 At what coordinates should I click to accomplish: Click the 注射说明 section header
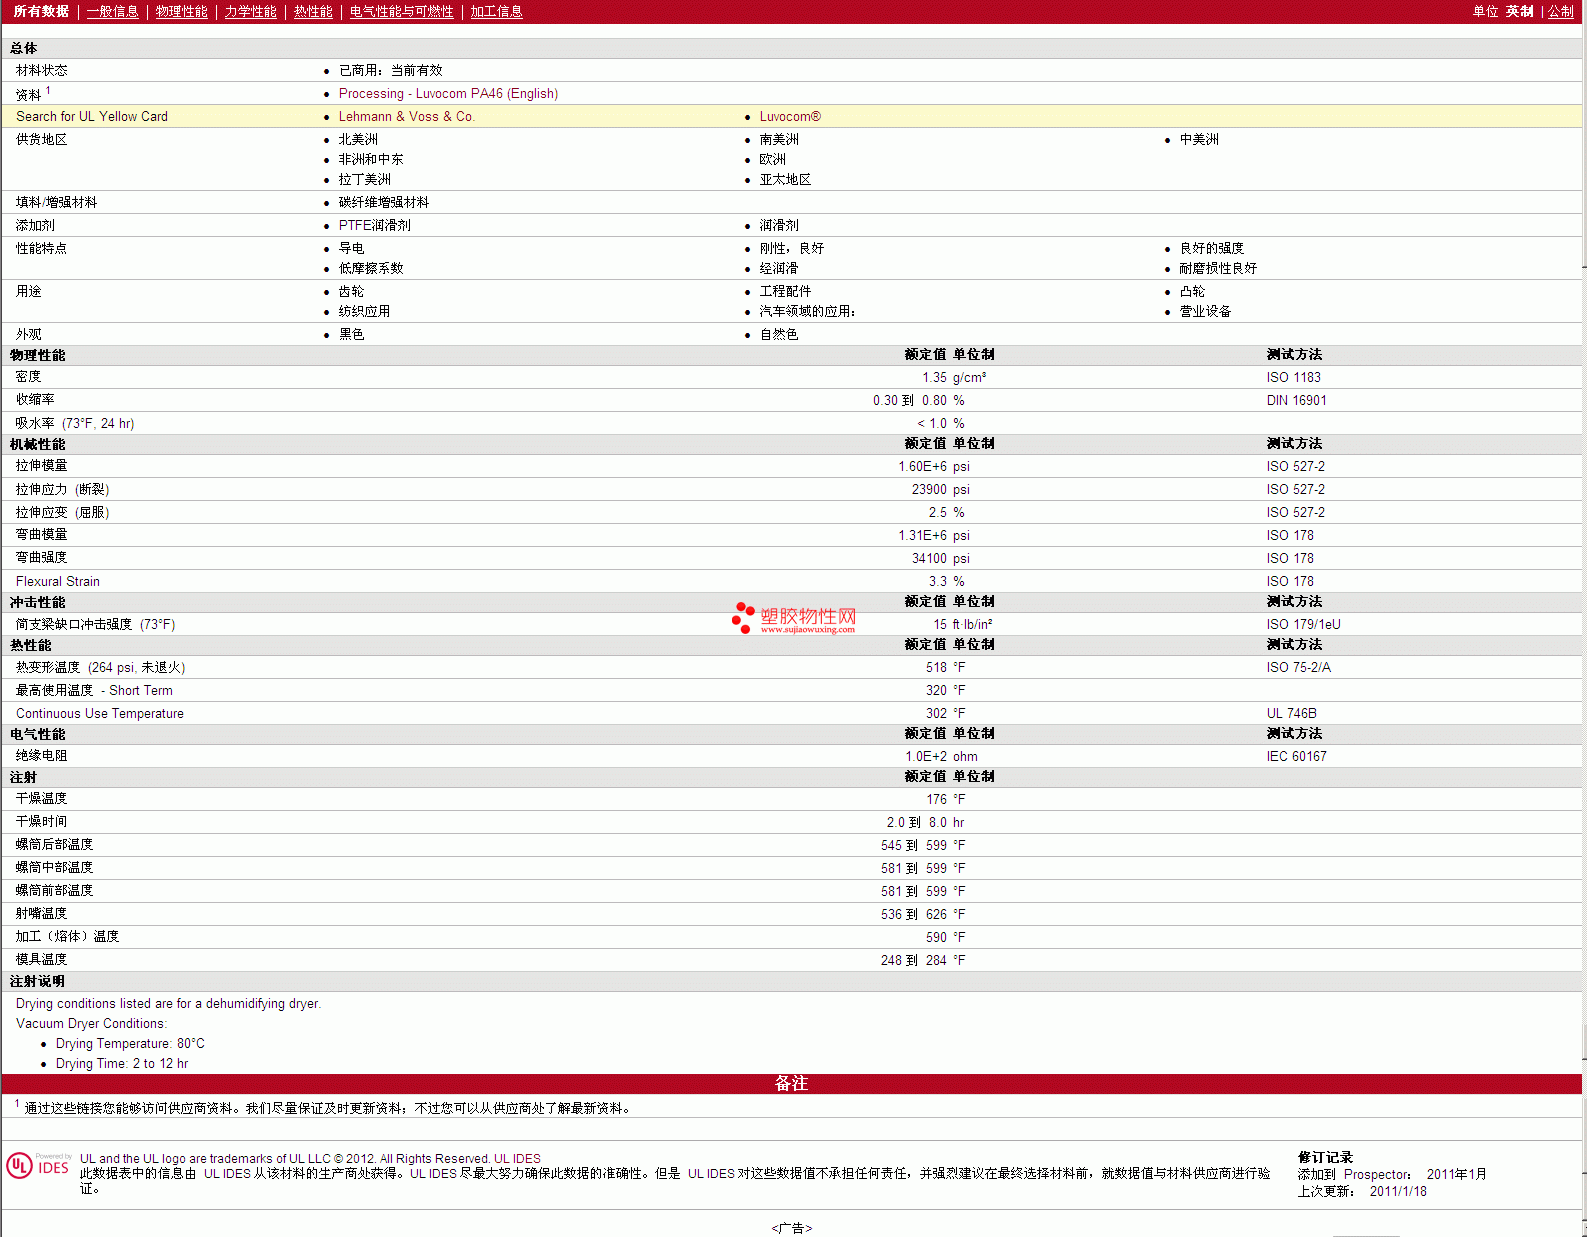(x=37, y=981)
